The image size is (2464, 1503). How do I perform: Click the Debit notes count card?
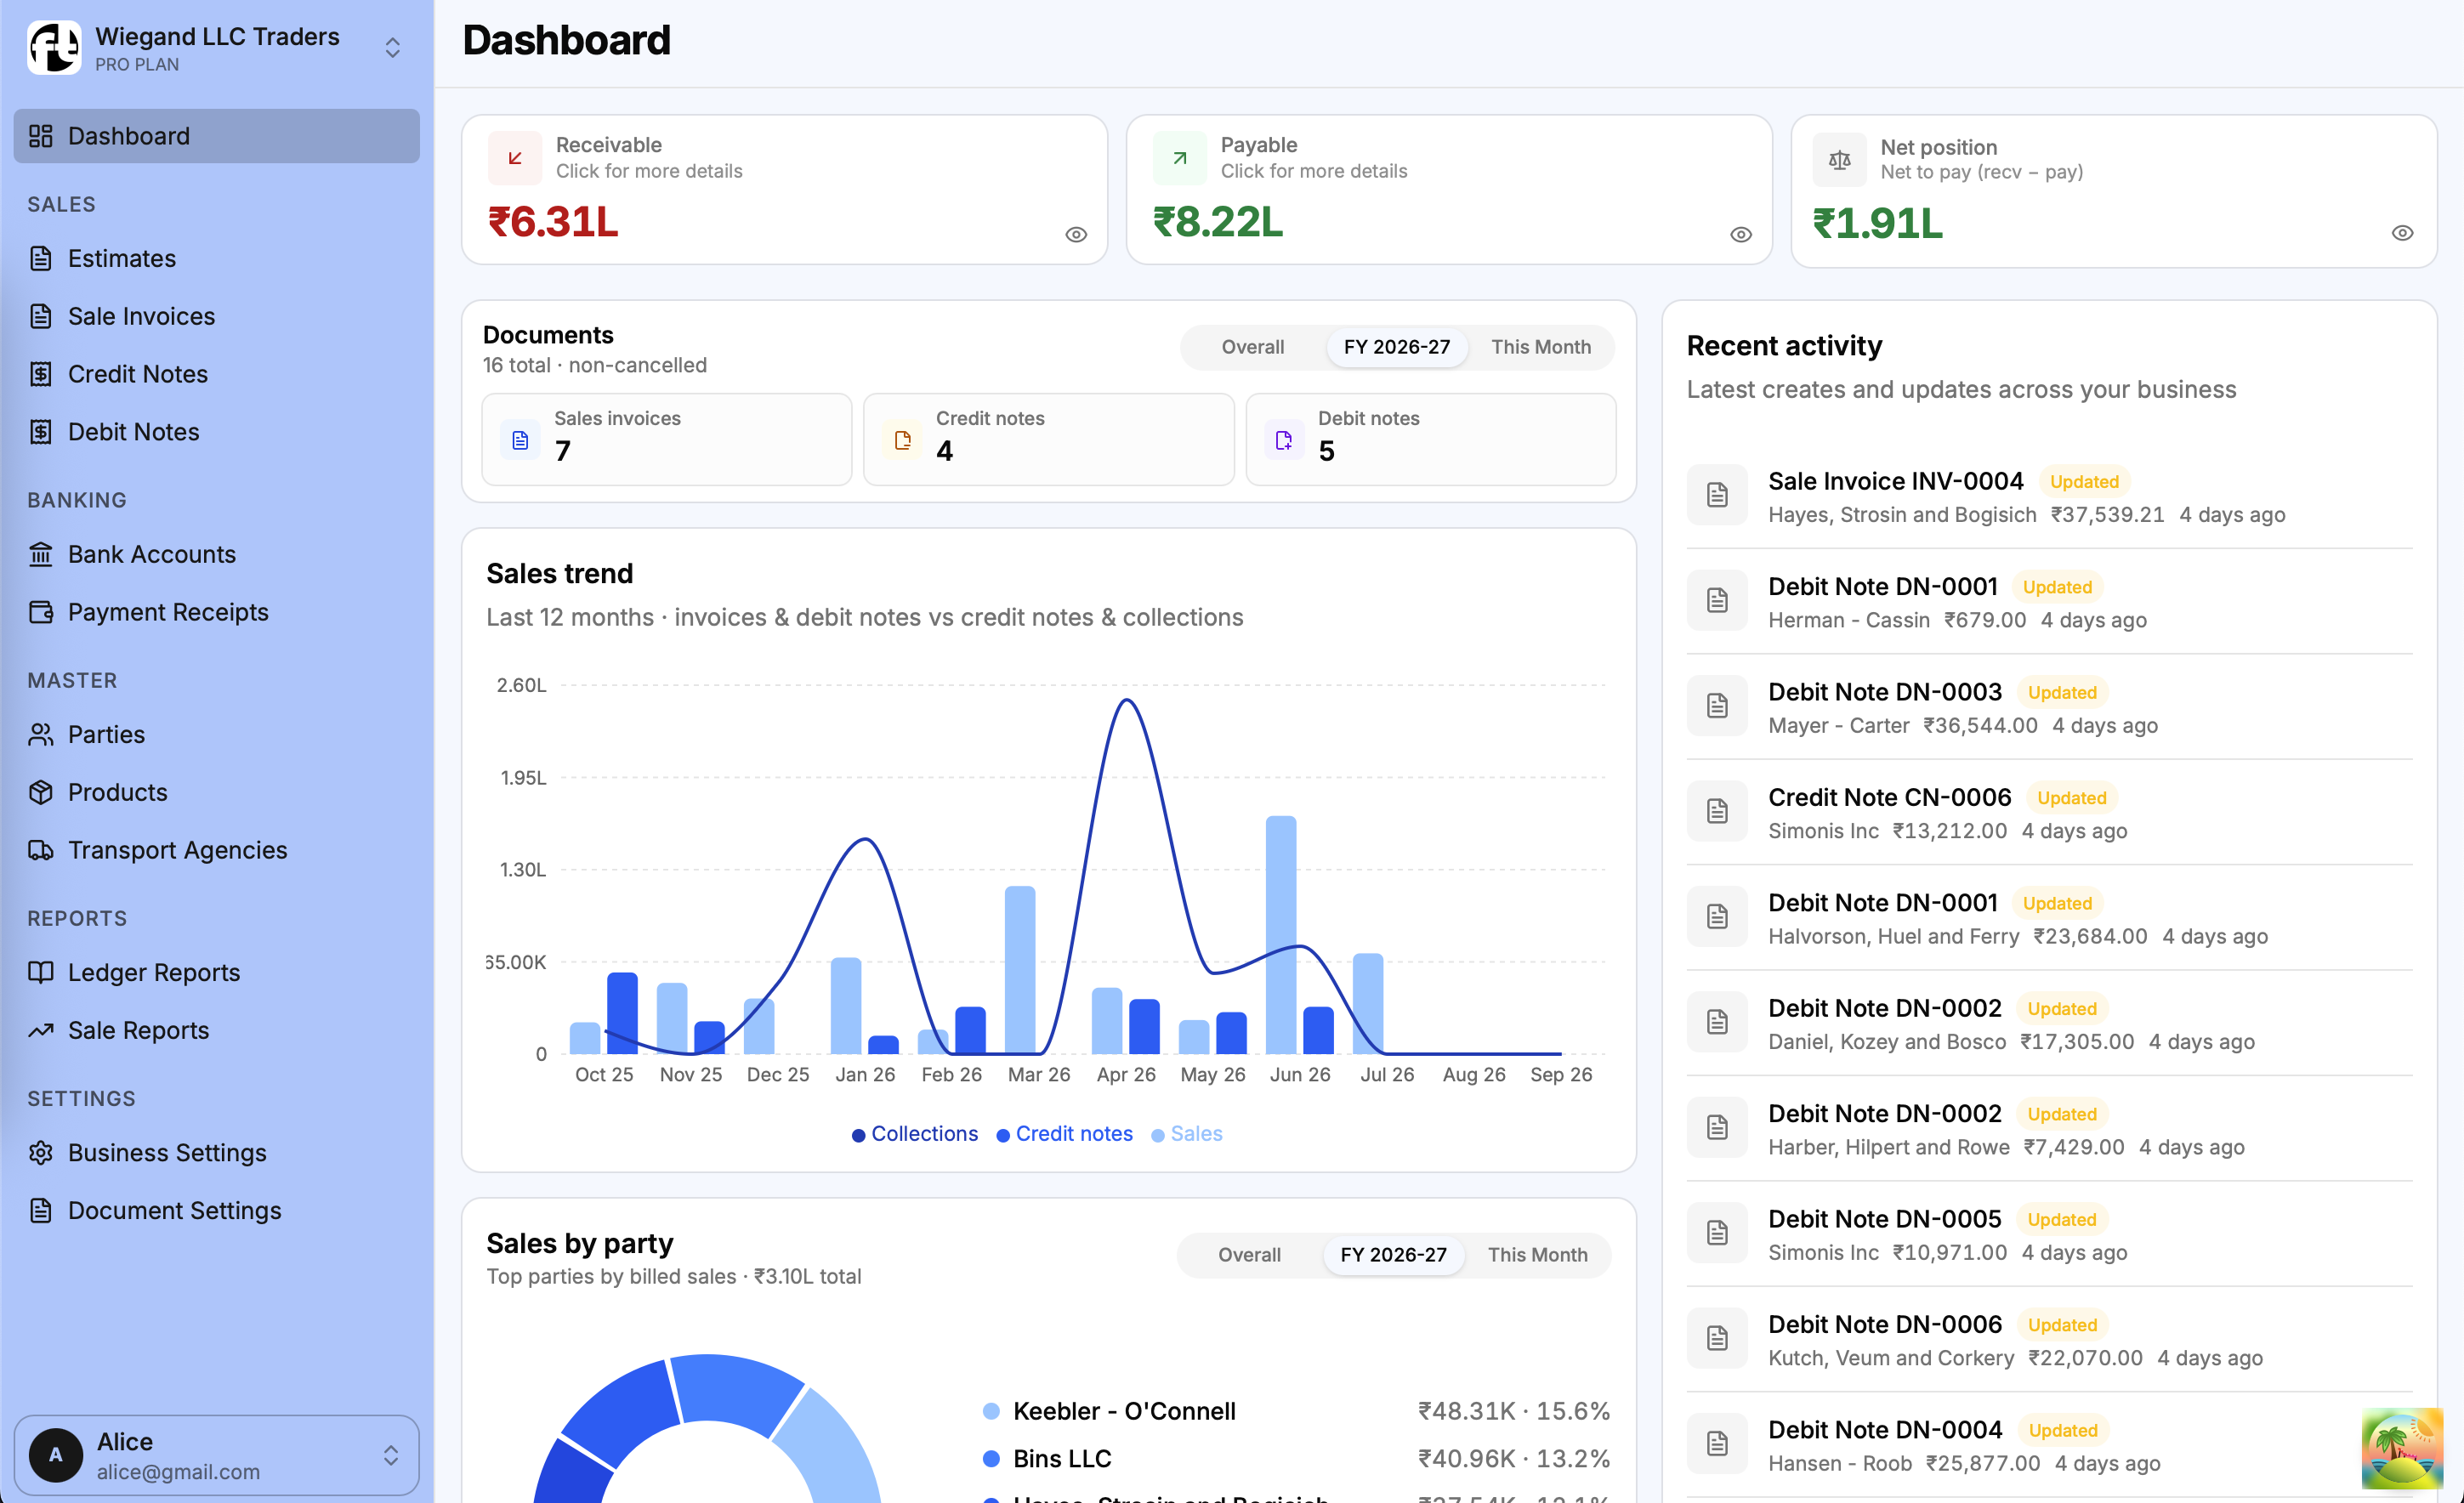click(1431, 440)
